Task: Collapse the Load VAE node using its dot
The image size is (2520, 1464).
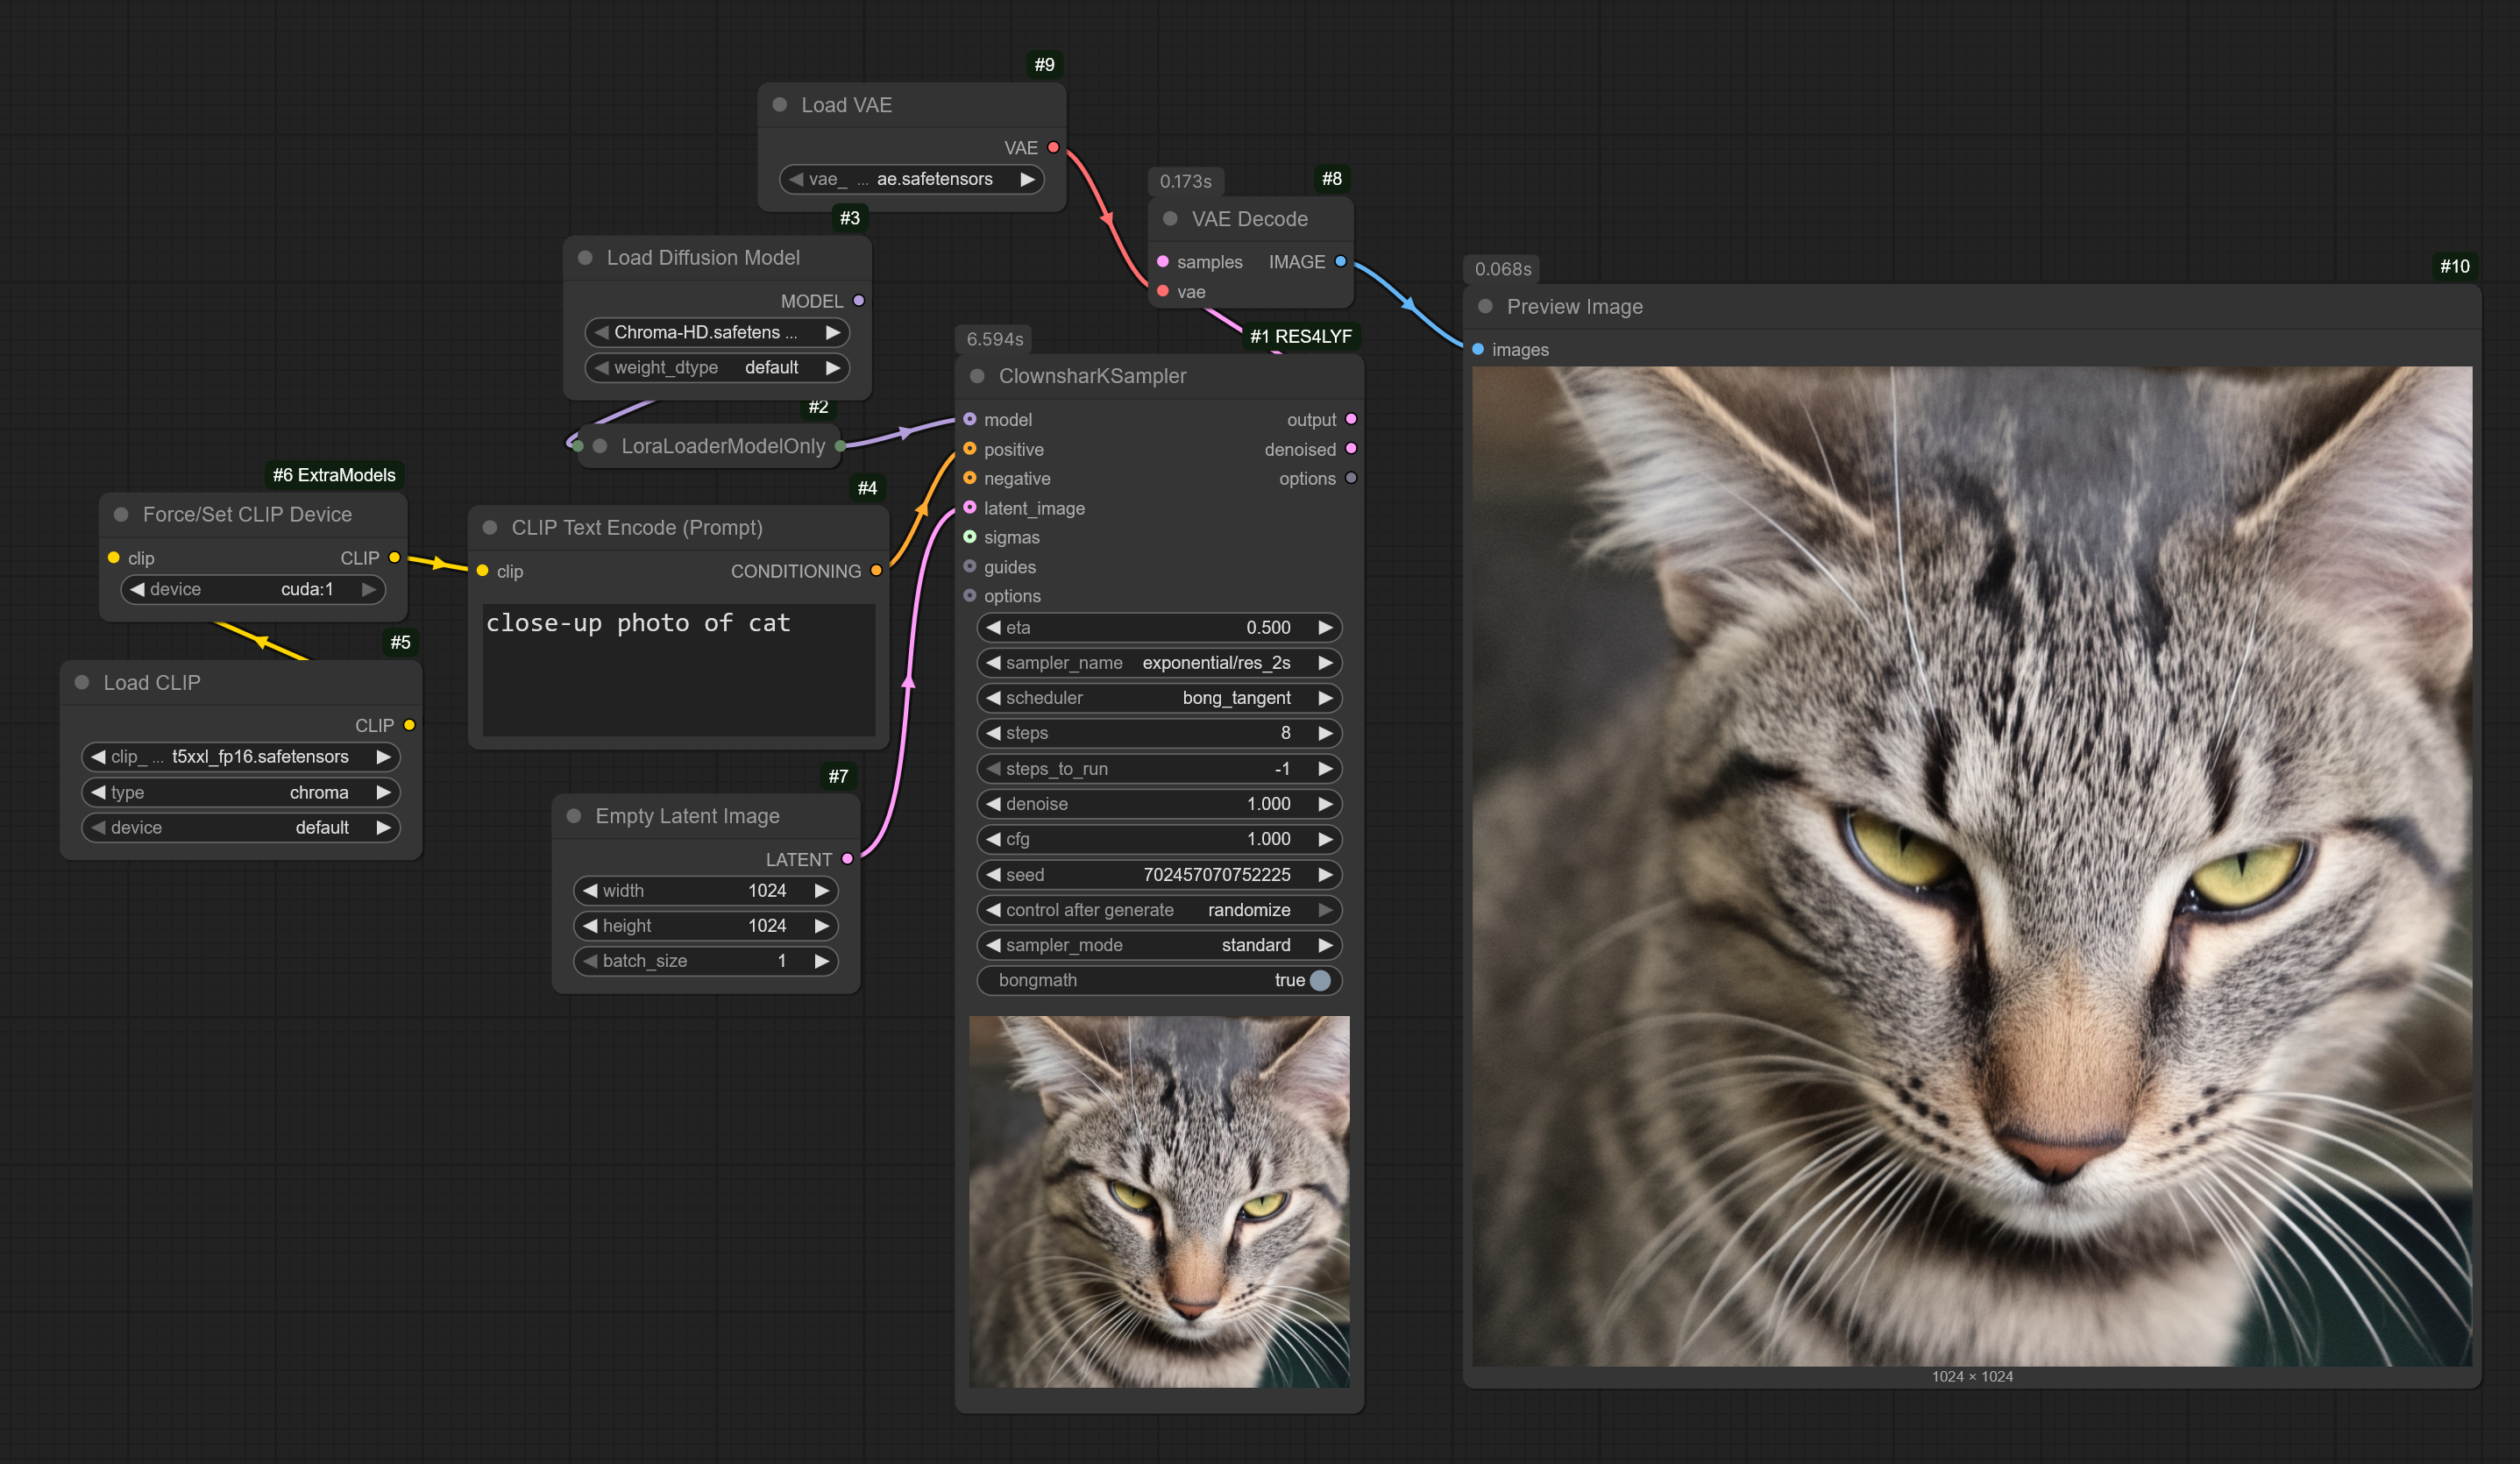Action: pyautogui.click(x=780, y=105)
